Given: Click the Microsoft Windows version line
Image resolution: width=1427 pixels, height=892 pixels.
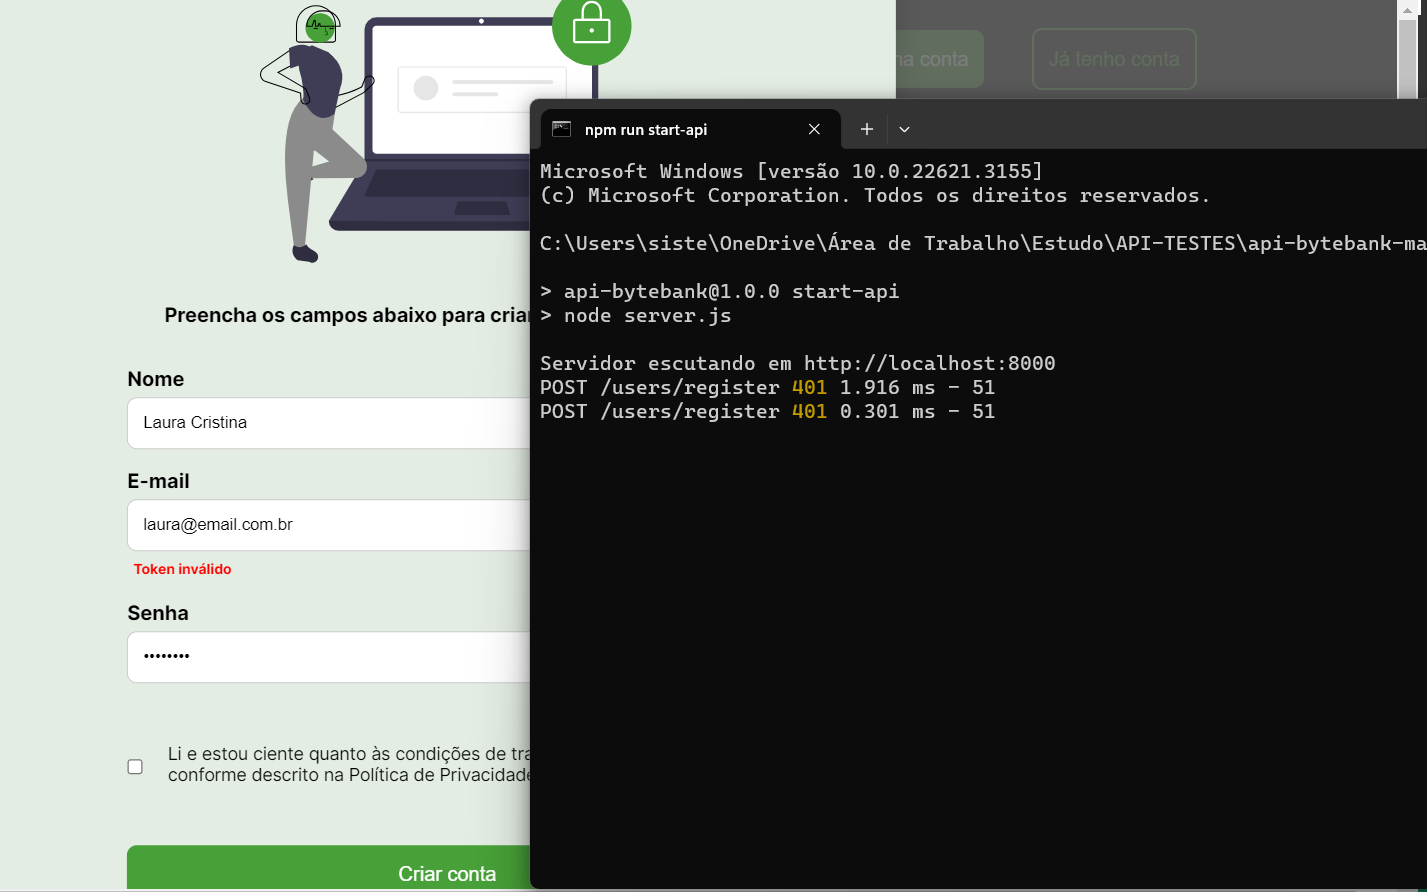Looking at the screenshot, I should (x=791, y=171).
